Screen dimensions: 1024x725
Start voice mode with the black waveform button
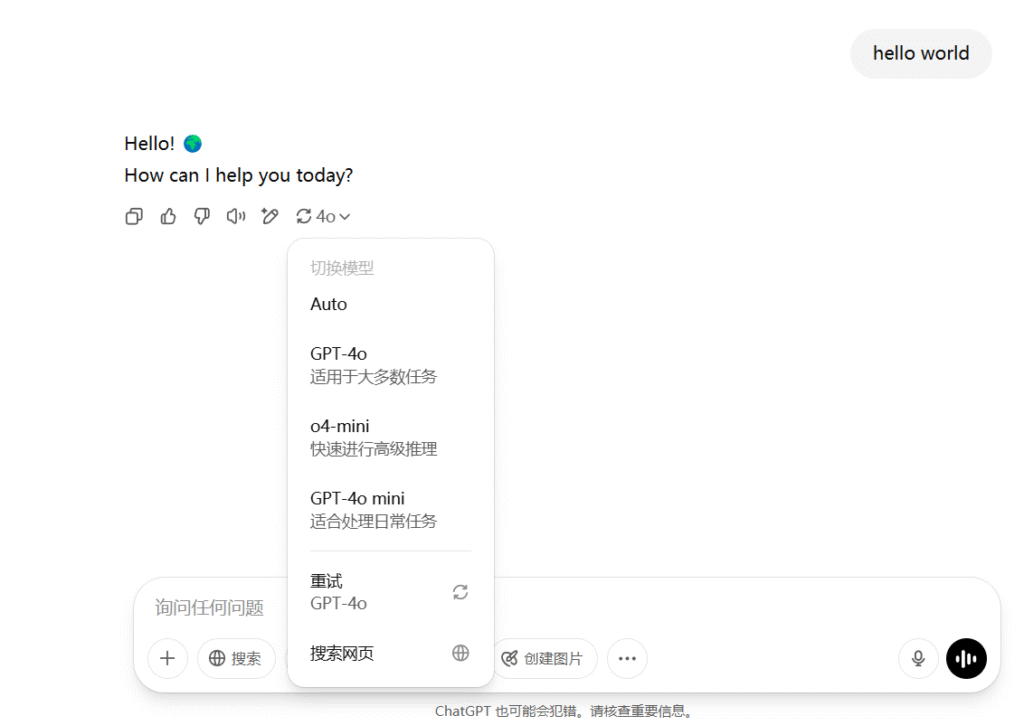pos(966,658)
